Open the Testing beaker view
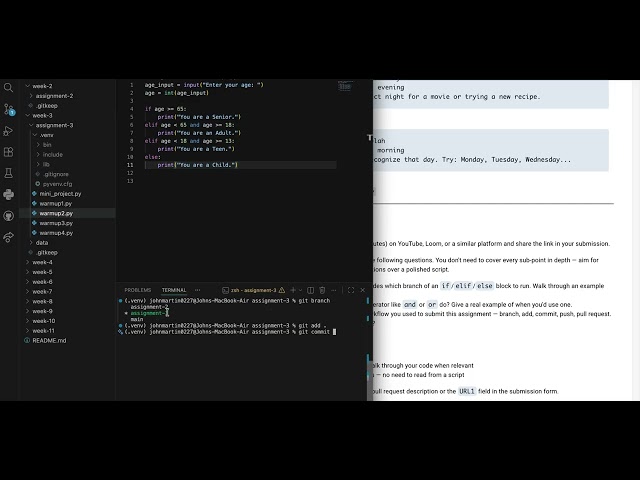The width and height of the screenshot is (640, 480). click(x=8, y=173)
